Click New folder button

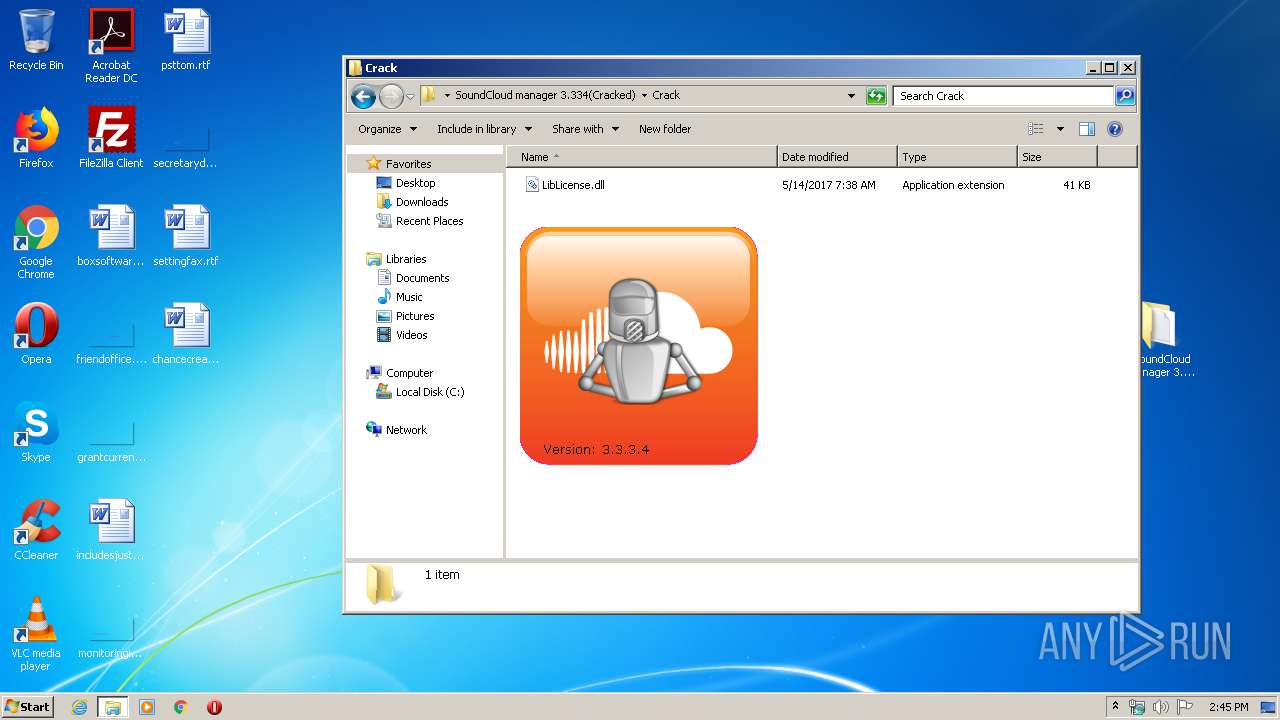tap(665, 129)
